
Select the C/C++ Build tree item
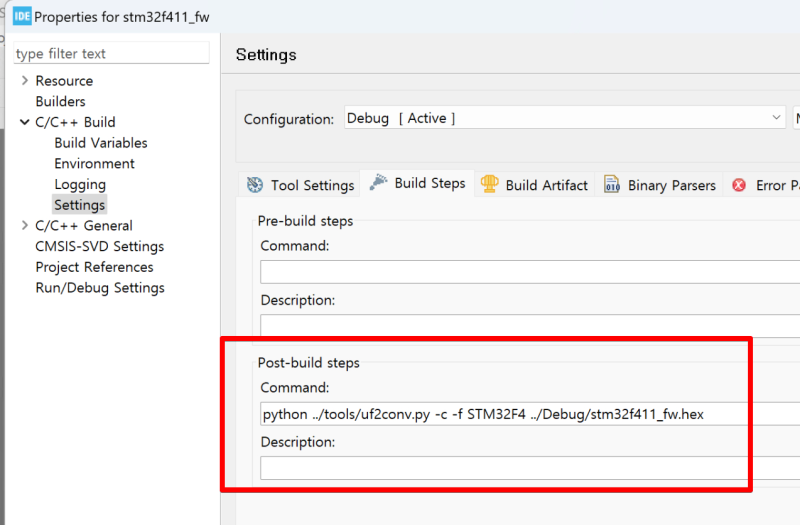75,122
